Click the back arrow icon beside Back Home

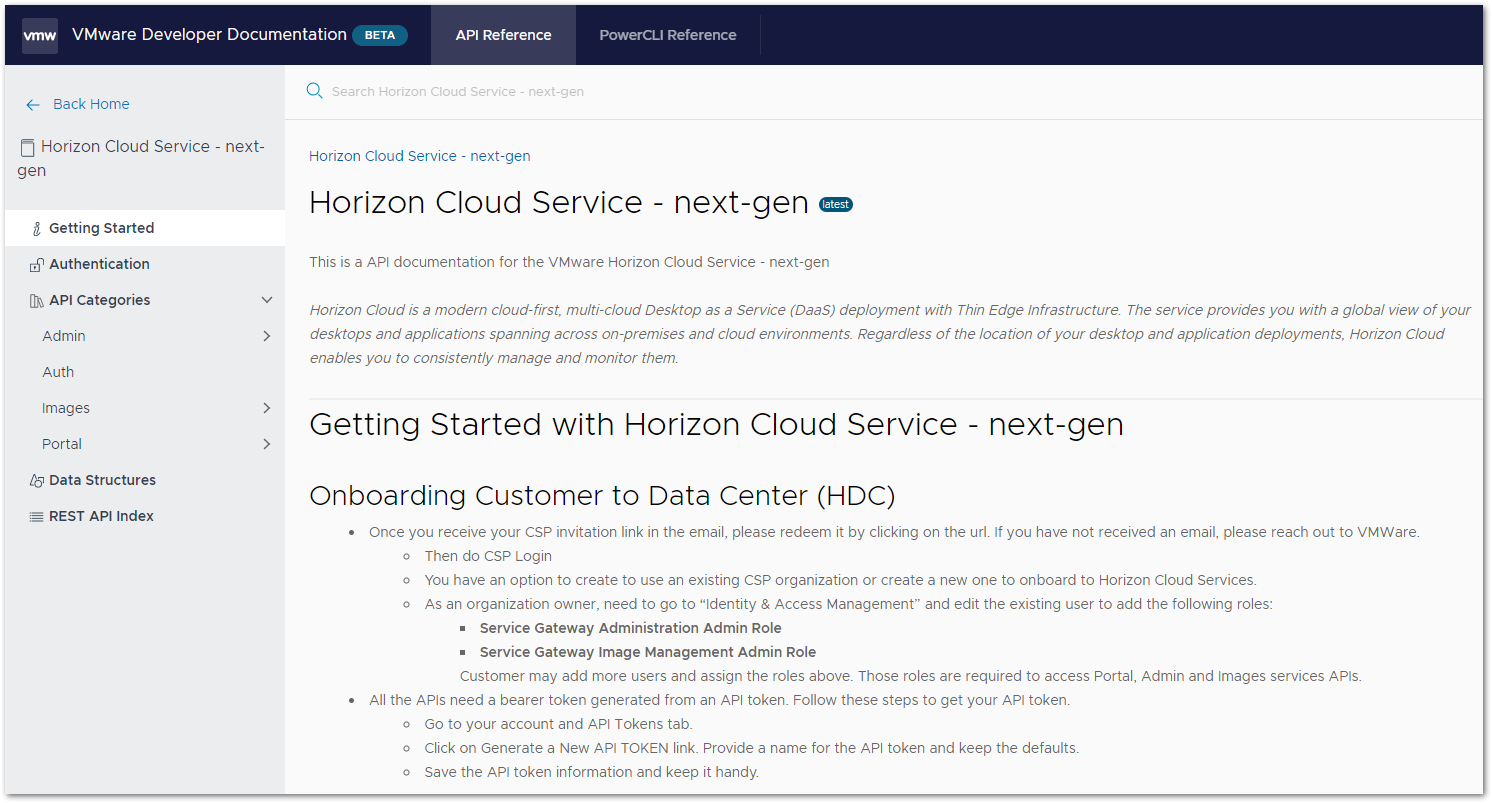pos(32,104)
